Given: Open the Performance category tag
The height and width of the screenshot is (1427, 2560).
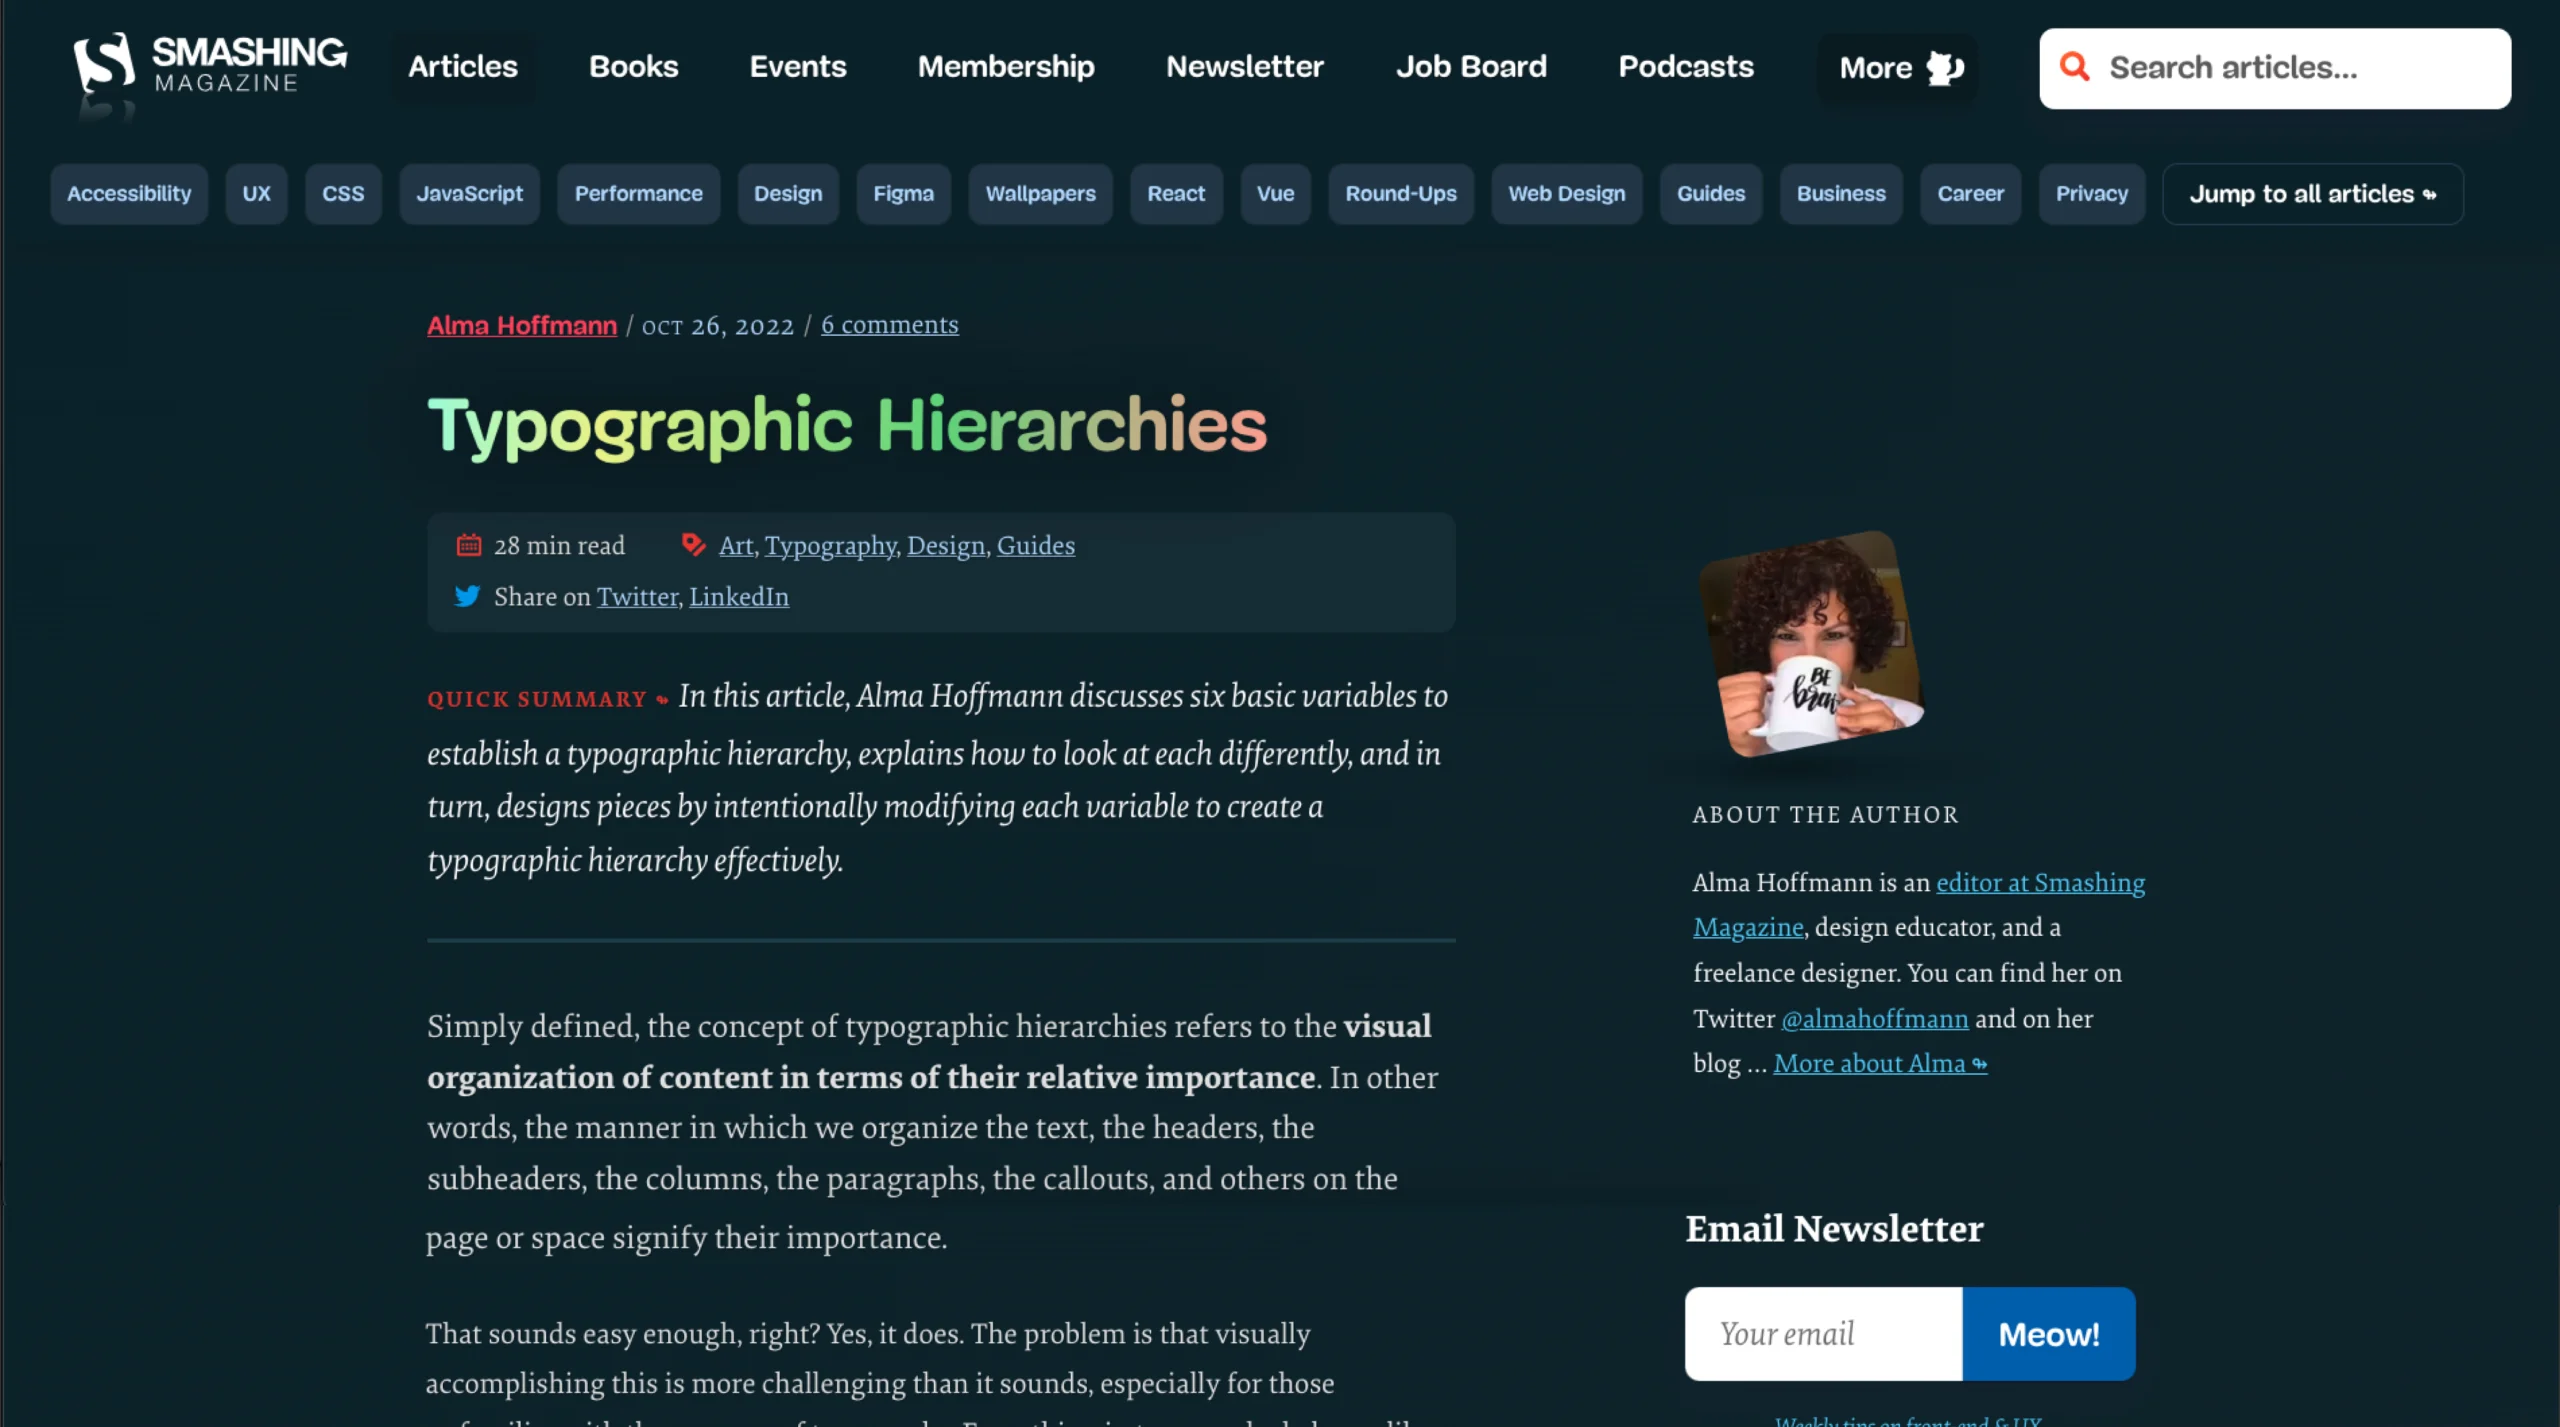Looking at the screenshot, I should click(x=638, y=194).
